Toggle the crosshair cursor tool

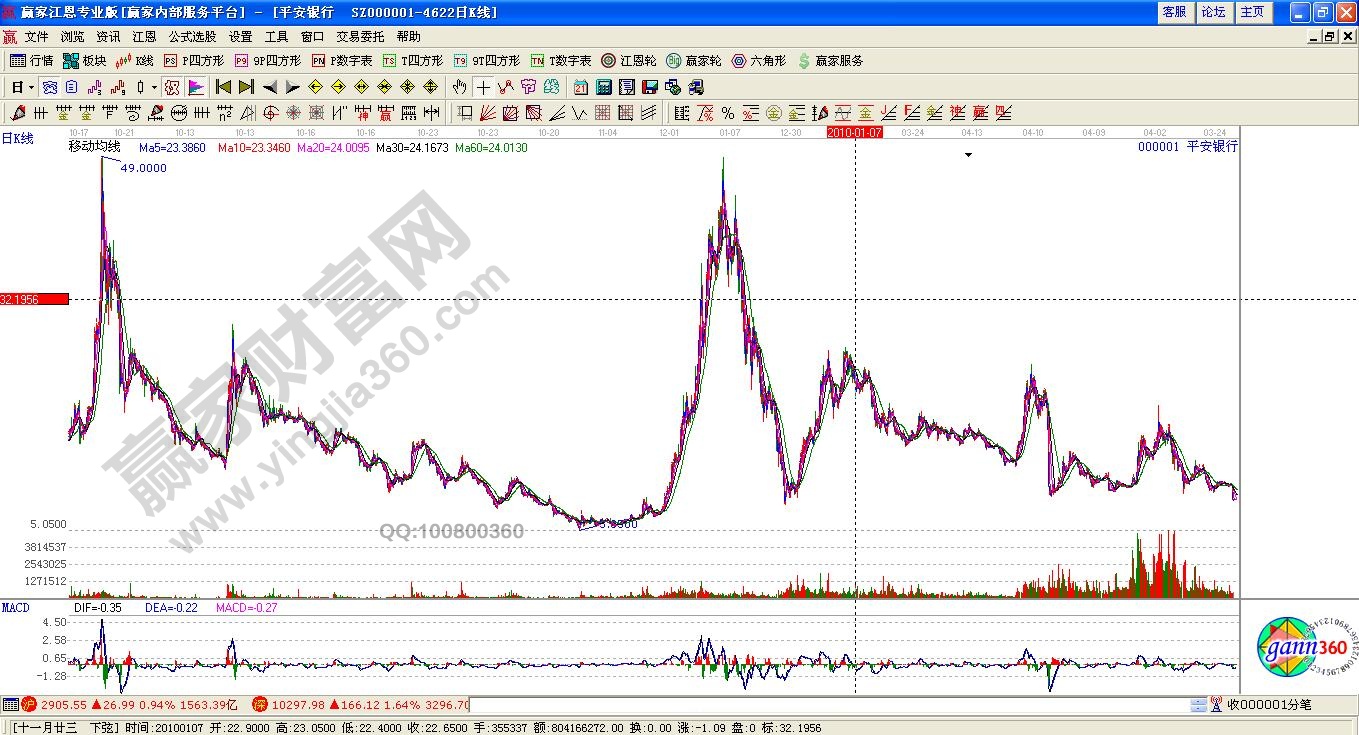click(483, 87)
